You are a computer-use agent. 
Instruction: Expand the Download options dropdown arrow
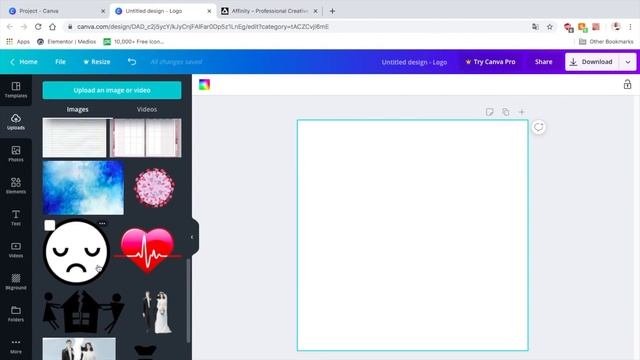coord(627,62)
